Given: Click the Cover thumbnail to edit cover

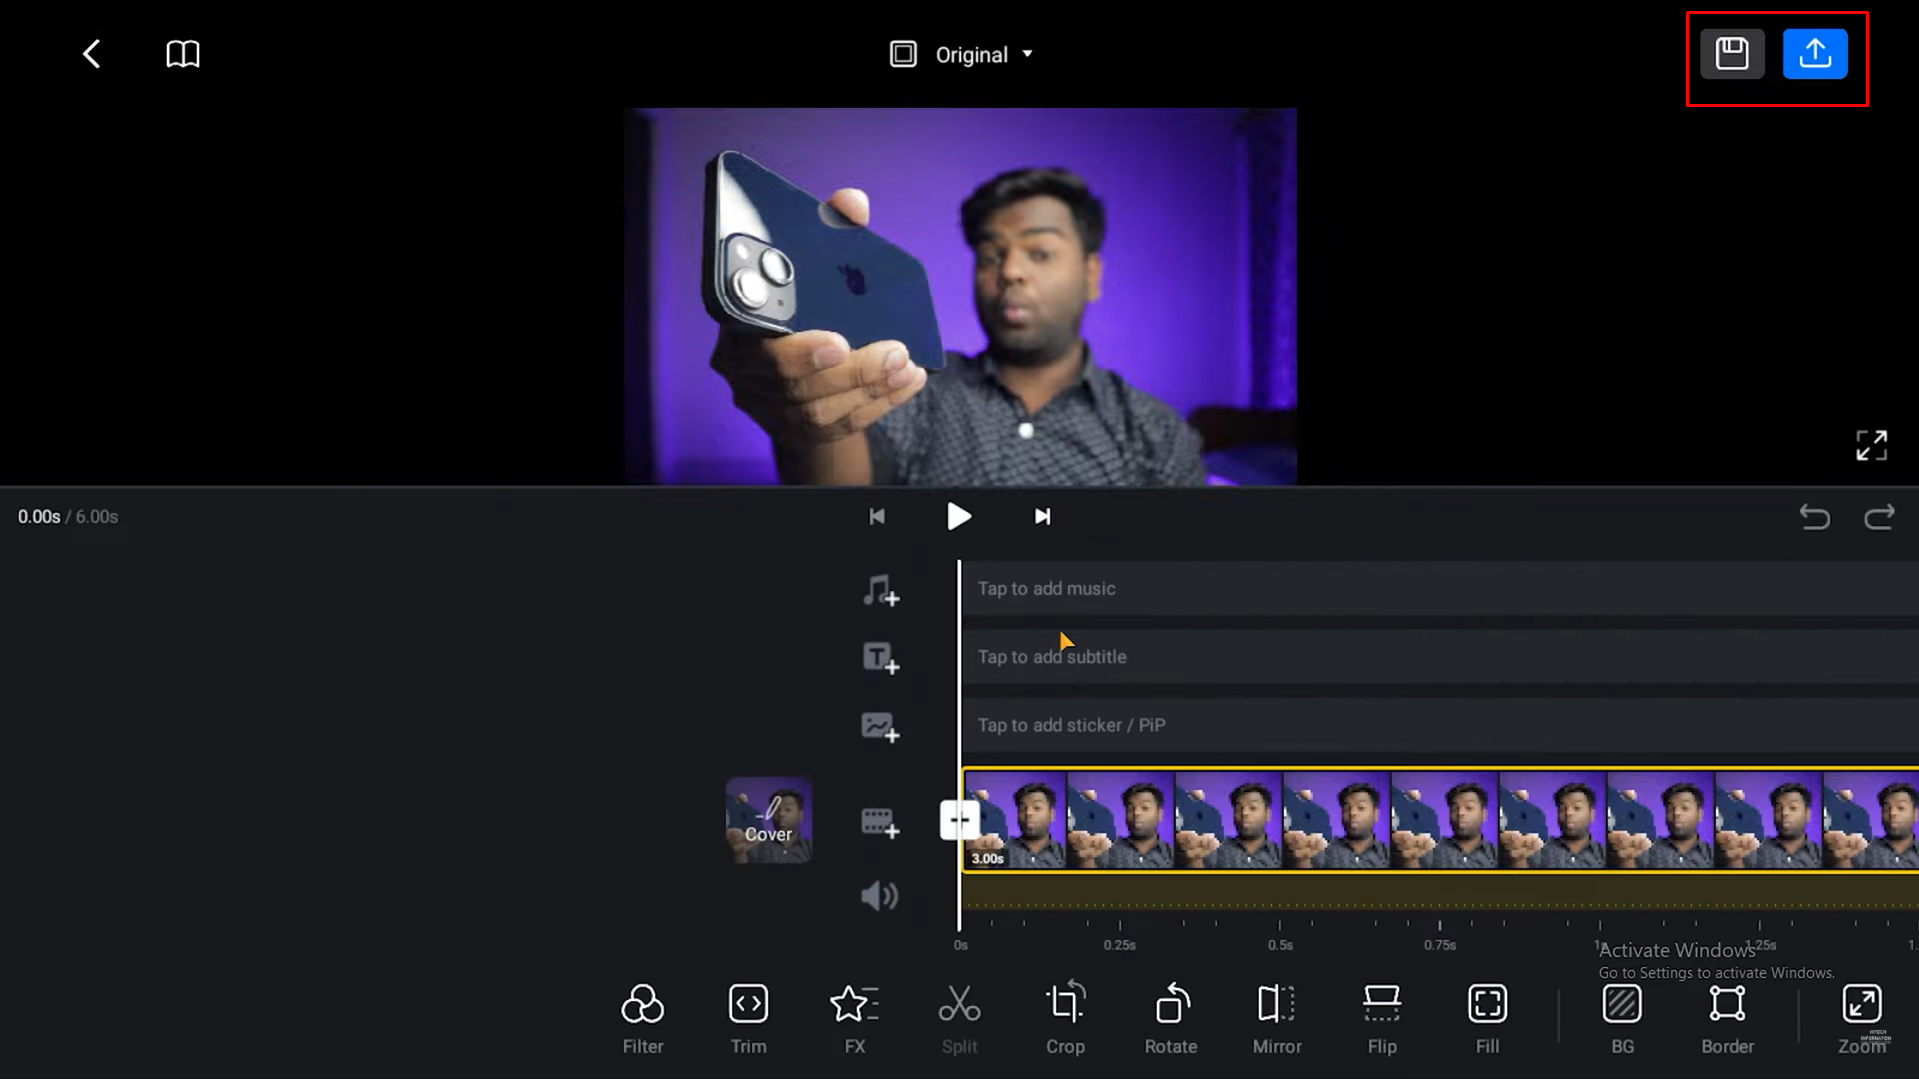Looking at the screenshot, I should coord(768,820).
